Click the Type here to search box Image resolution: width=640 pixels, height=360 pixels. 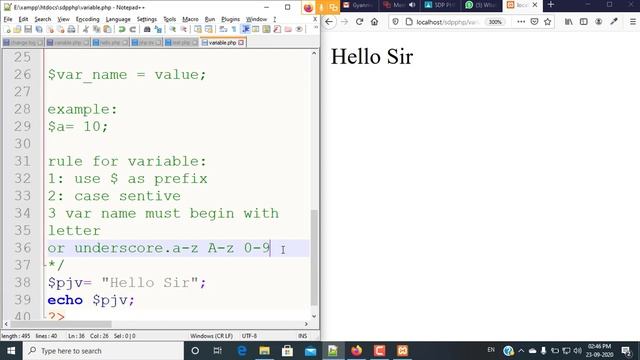coord(103,351)
